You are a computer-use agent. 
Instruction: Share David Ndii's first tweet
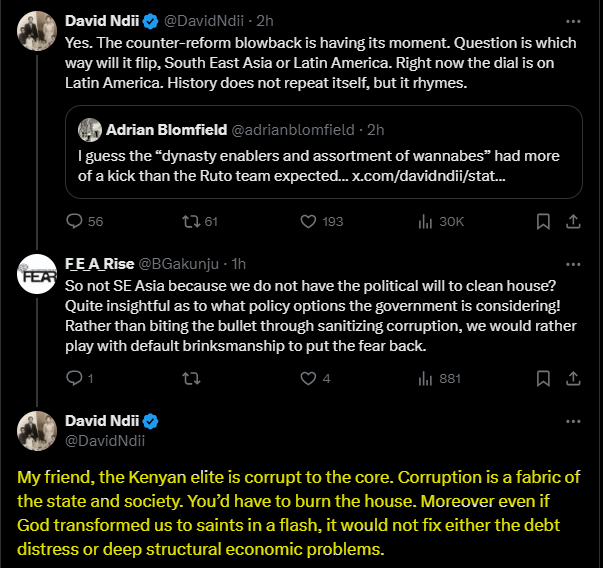[x=574, y=221]
